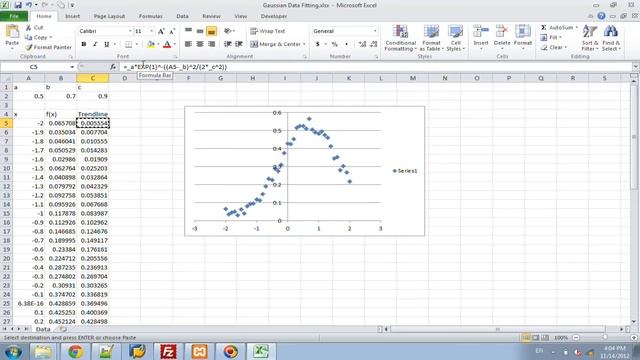Open the Clear dropdown
This screenshot has width=640, height=360.
point(553,47)
